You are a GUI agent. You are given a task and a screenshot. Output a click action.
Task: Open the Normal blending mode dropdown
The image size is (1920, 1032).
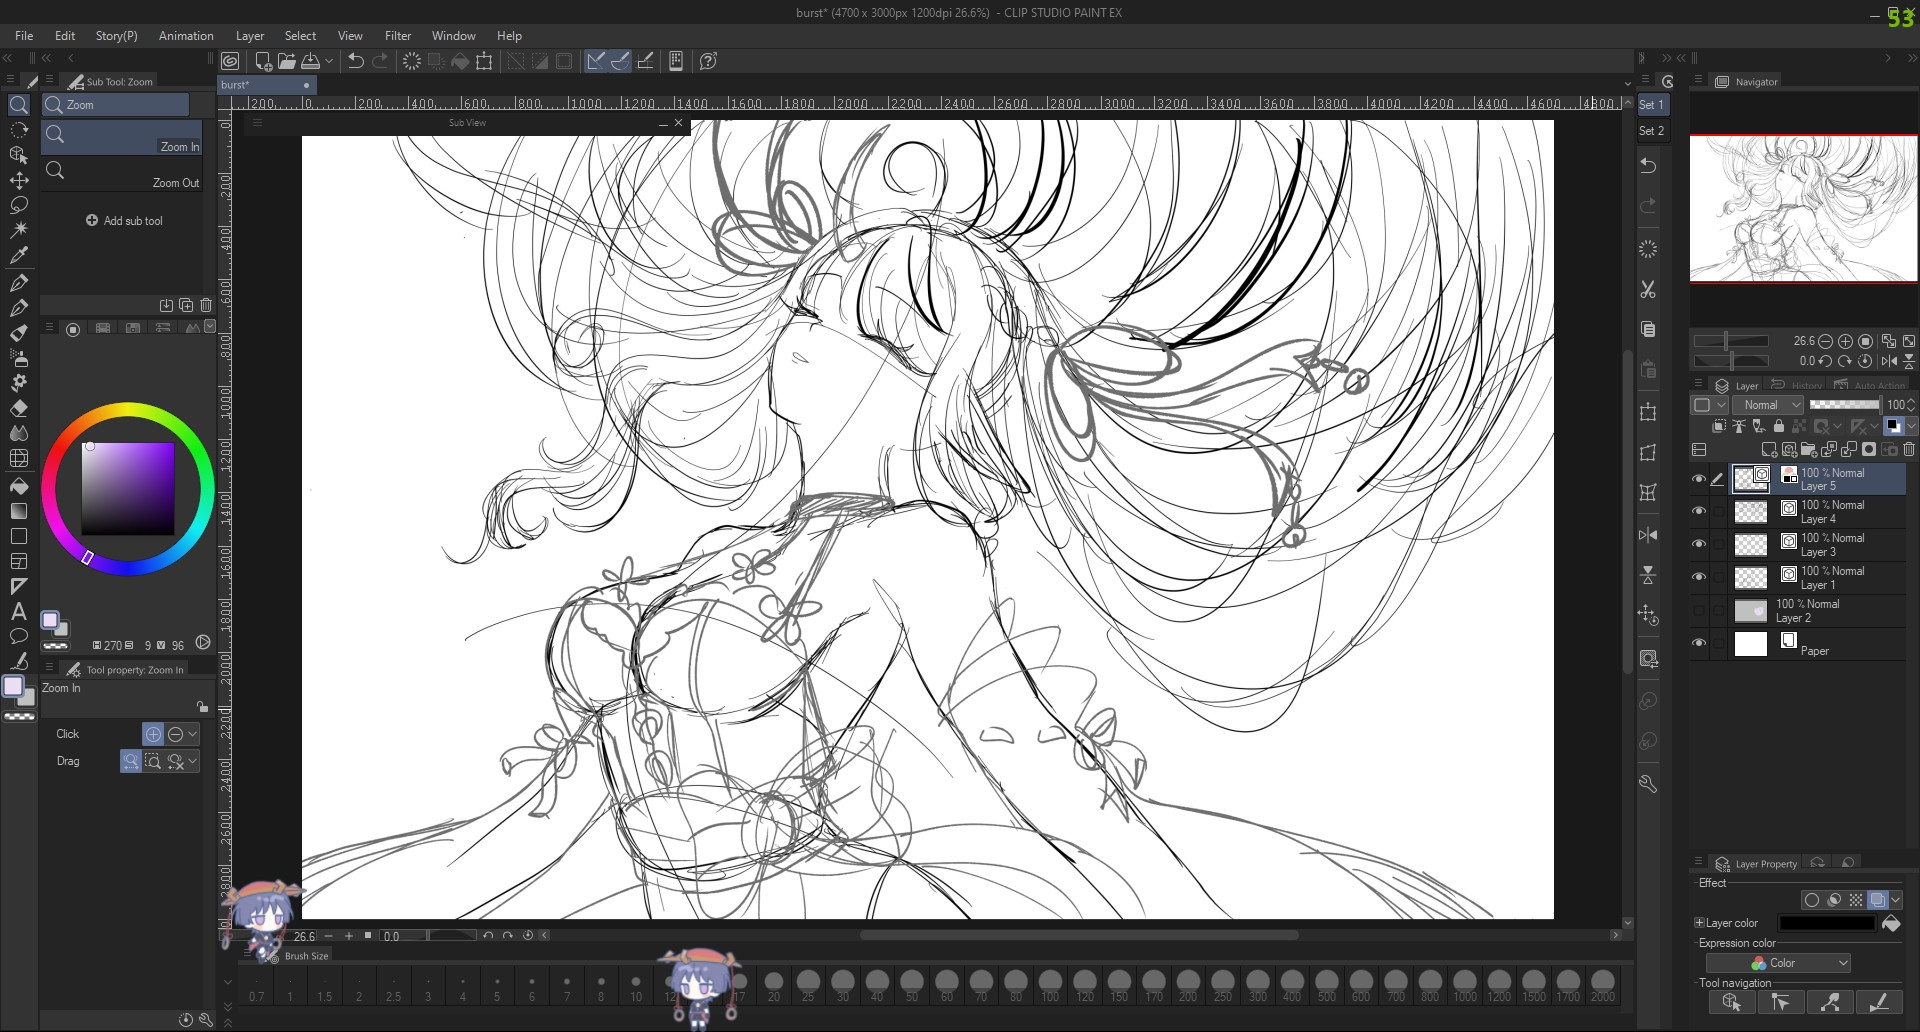(1767, 405)
